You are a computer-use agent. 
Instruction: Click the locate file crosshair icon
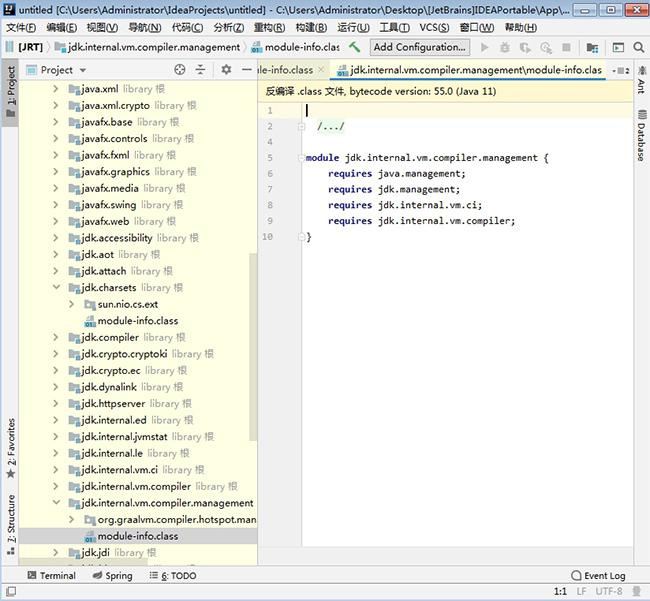coord(180,70)
